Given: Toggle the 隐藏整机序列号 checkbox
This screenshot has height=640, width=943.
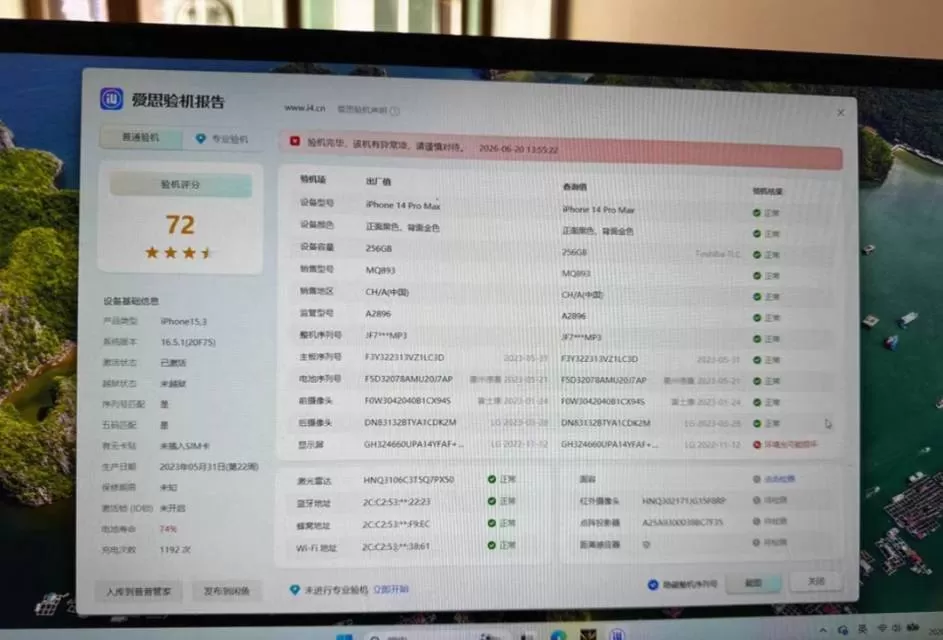Looking at the screenshot, I should click(653, 584).
